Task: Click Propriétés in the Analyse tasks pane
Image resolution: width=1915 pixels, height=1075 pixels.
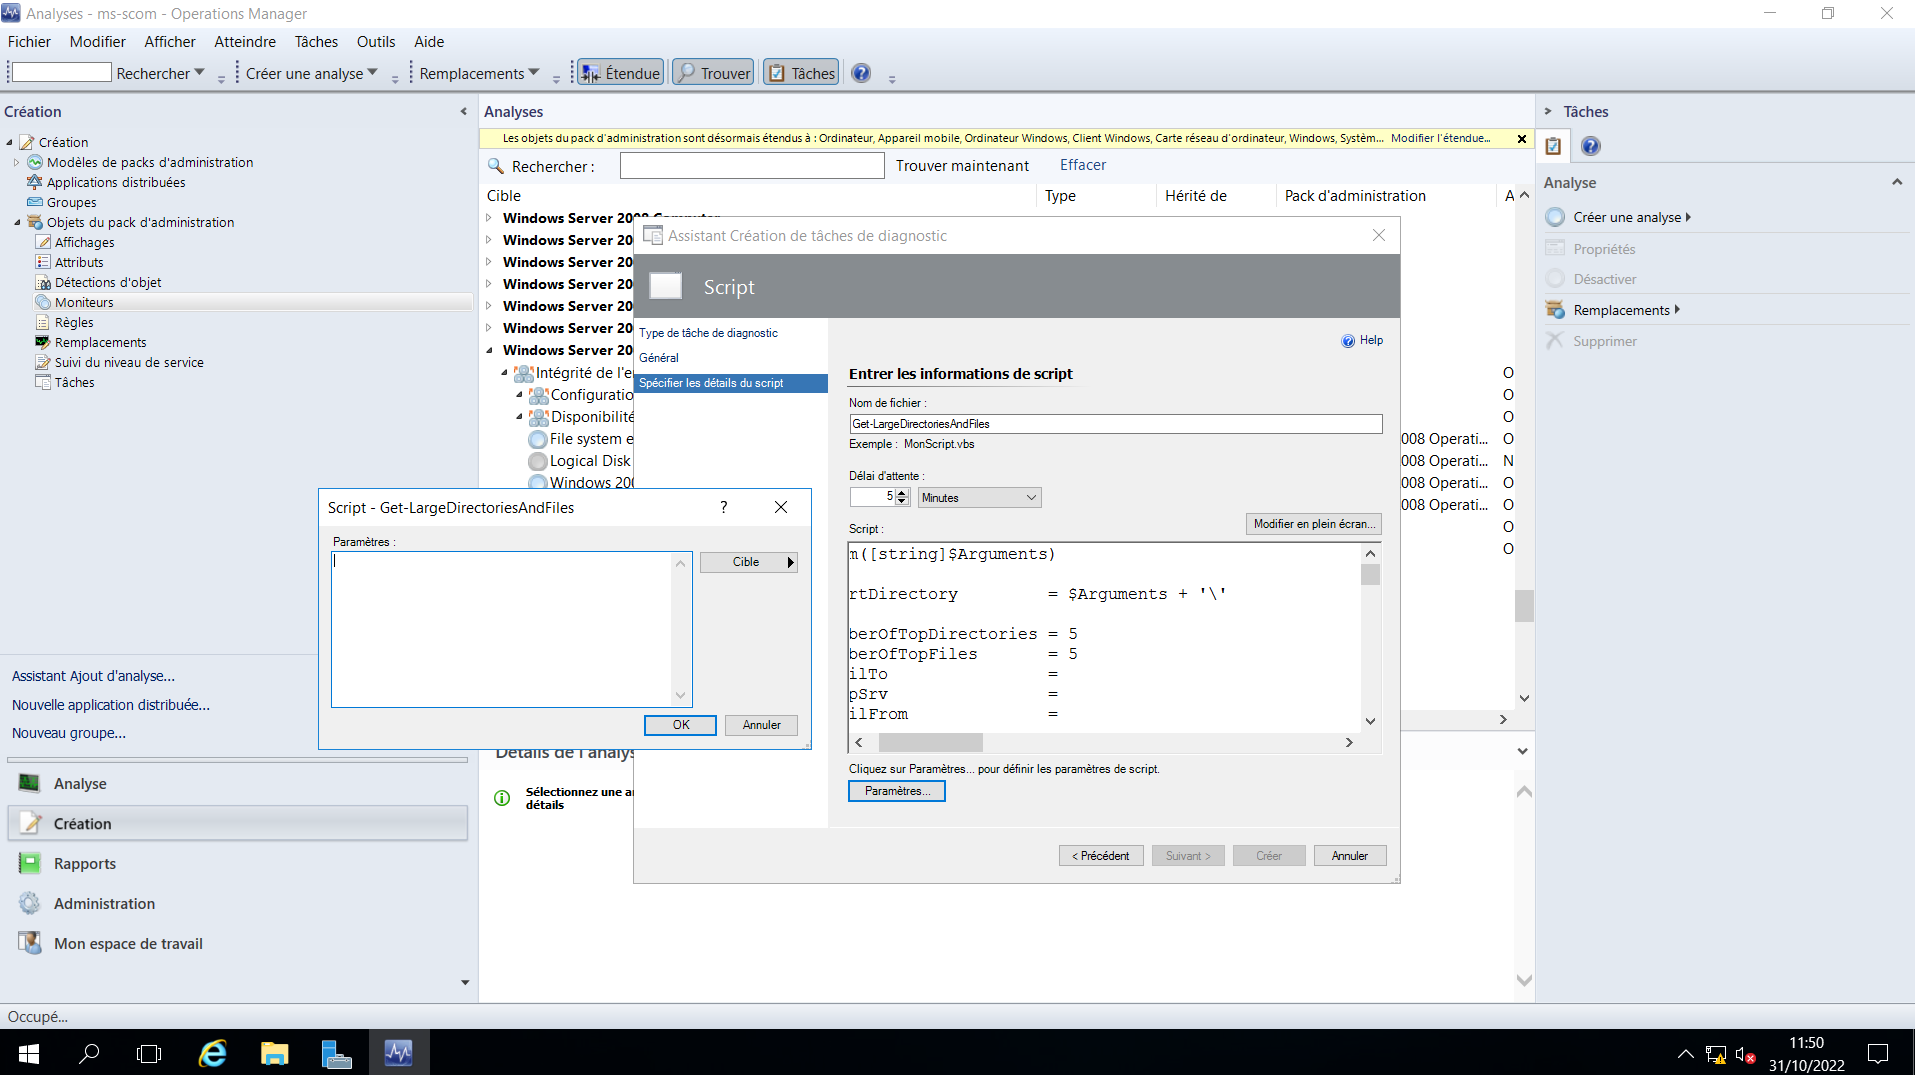Action: pyautogui.click(x=1603, y=247)
